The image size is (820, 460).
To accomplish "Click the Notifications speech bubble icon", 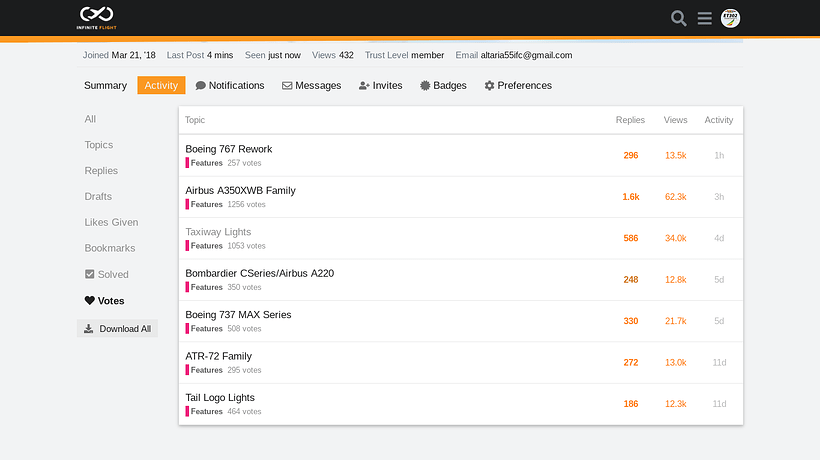I will (200, 85).
